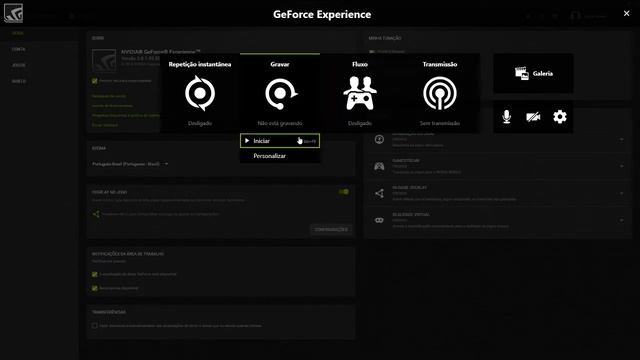Open the first green link under the version info

pyautogui.click(x=109, y=96)
